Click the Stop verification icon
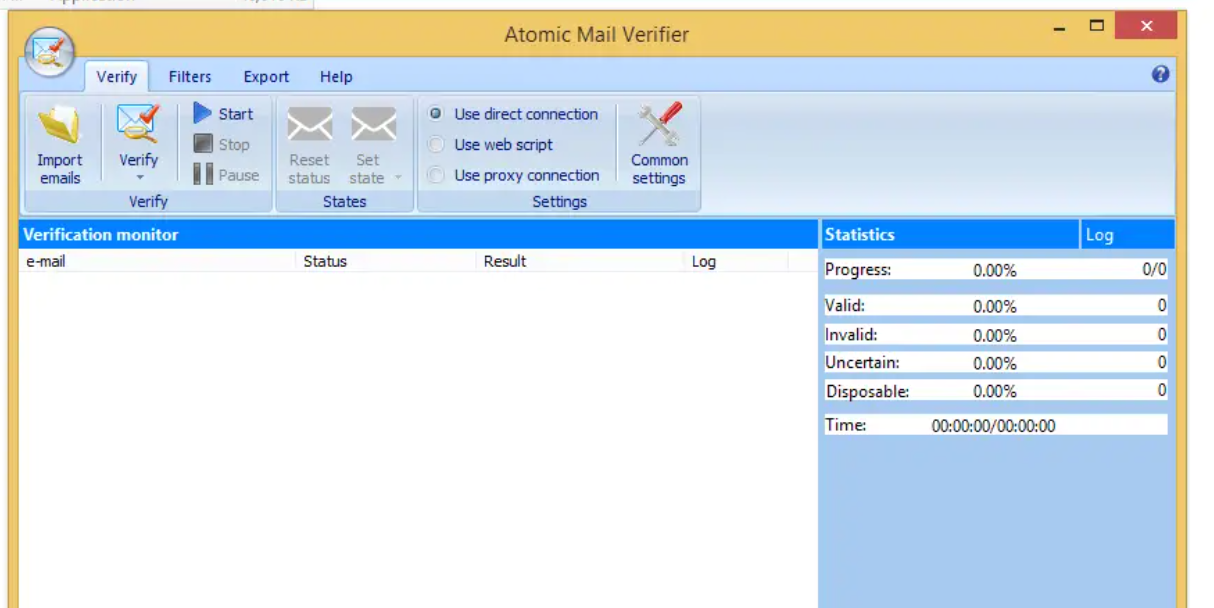1214x608 pixels. (204, 143)
